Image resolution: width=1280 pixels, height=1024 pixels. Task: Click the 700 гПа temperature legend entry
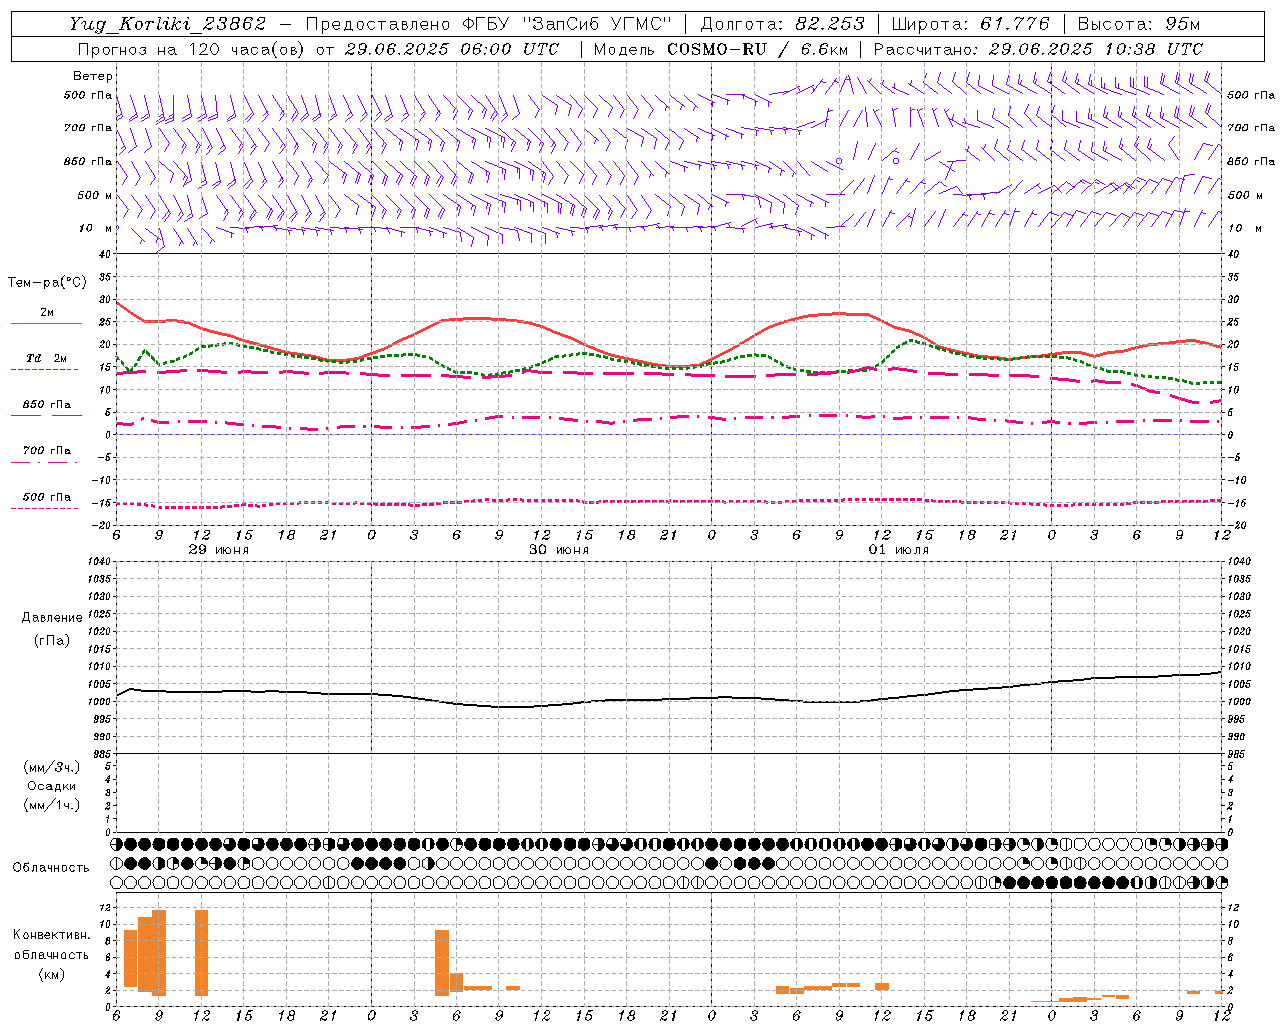[47, 451]
